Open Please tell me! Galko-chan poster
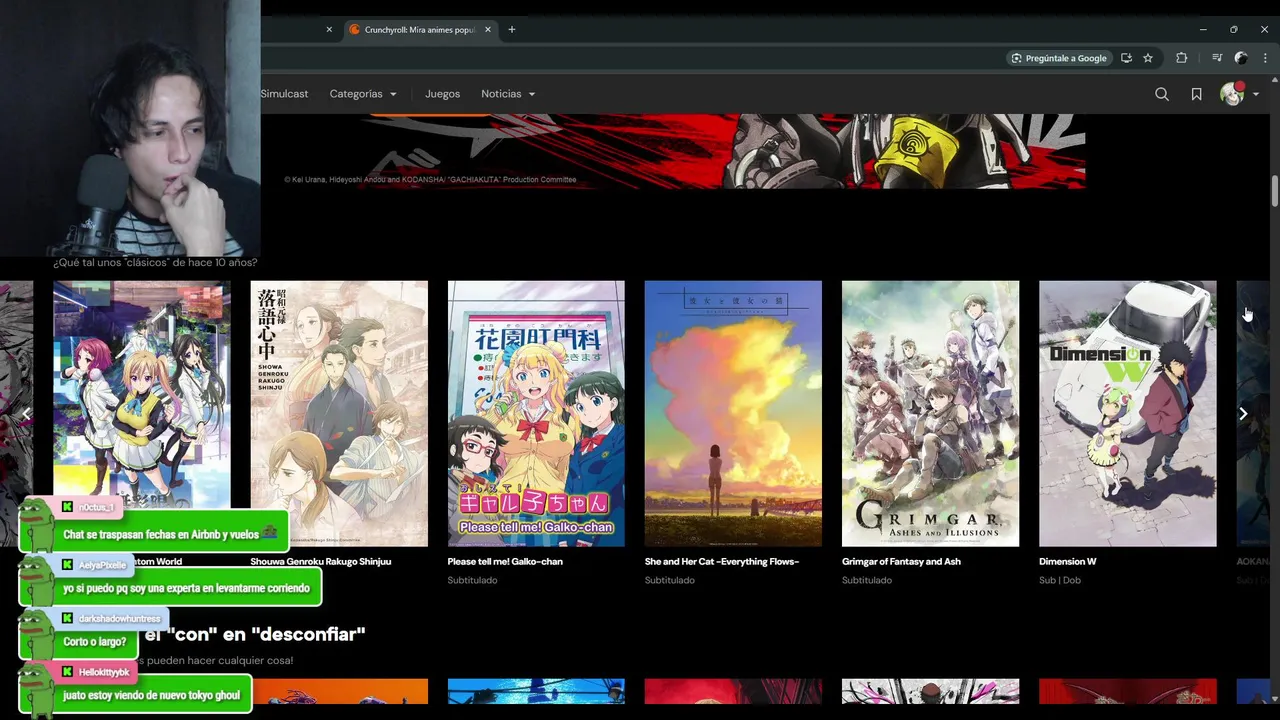 point(536,414)
